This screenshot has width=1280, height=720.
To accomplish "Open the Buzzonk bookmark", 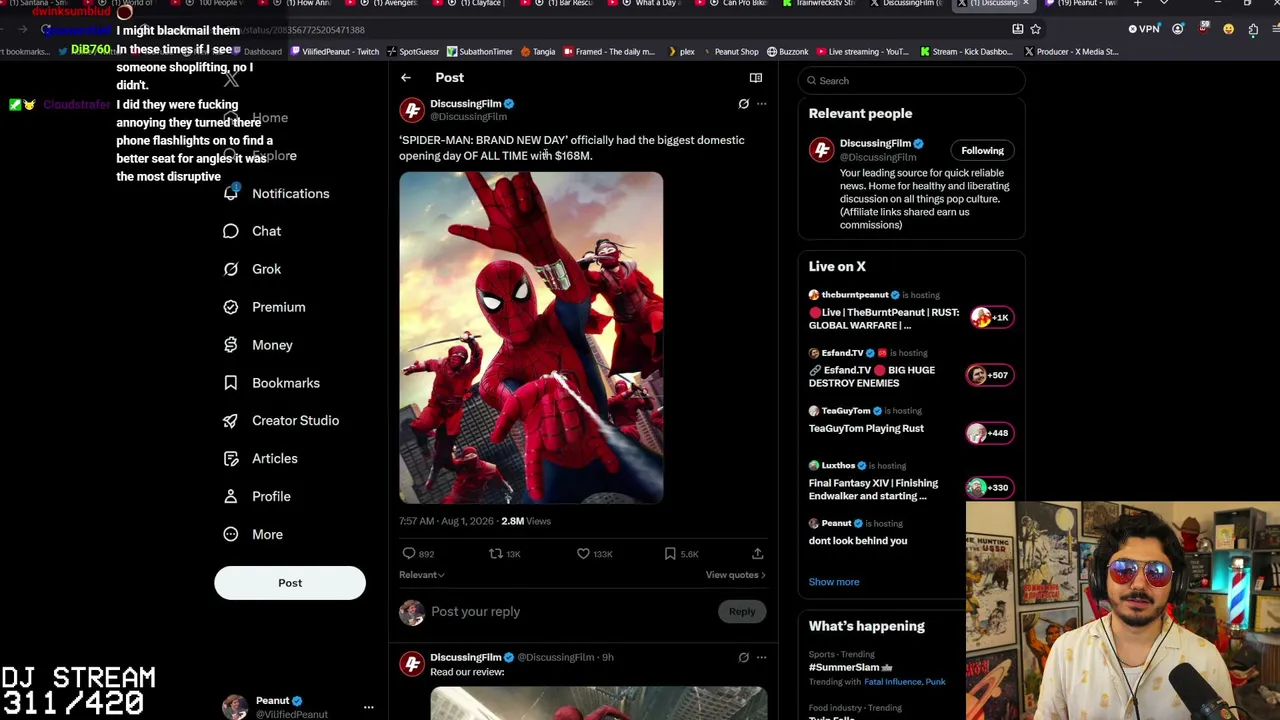I will 787,52.
